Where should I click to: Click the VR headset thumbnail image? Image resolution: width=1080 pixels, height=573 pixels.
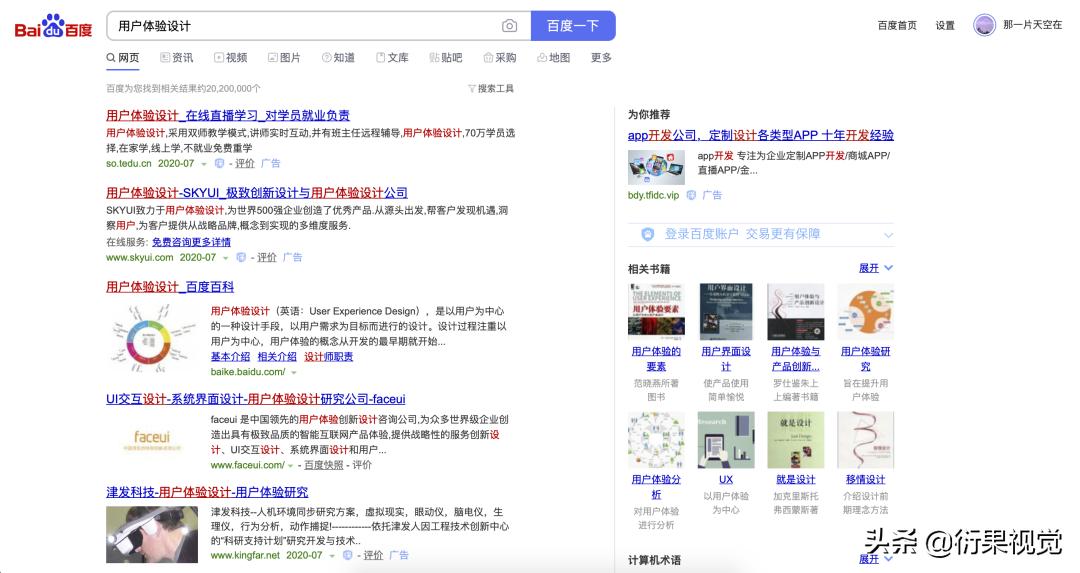(x=152, y=535)
